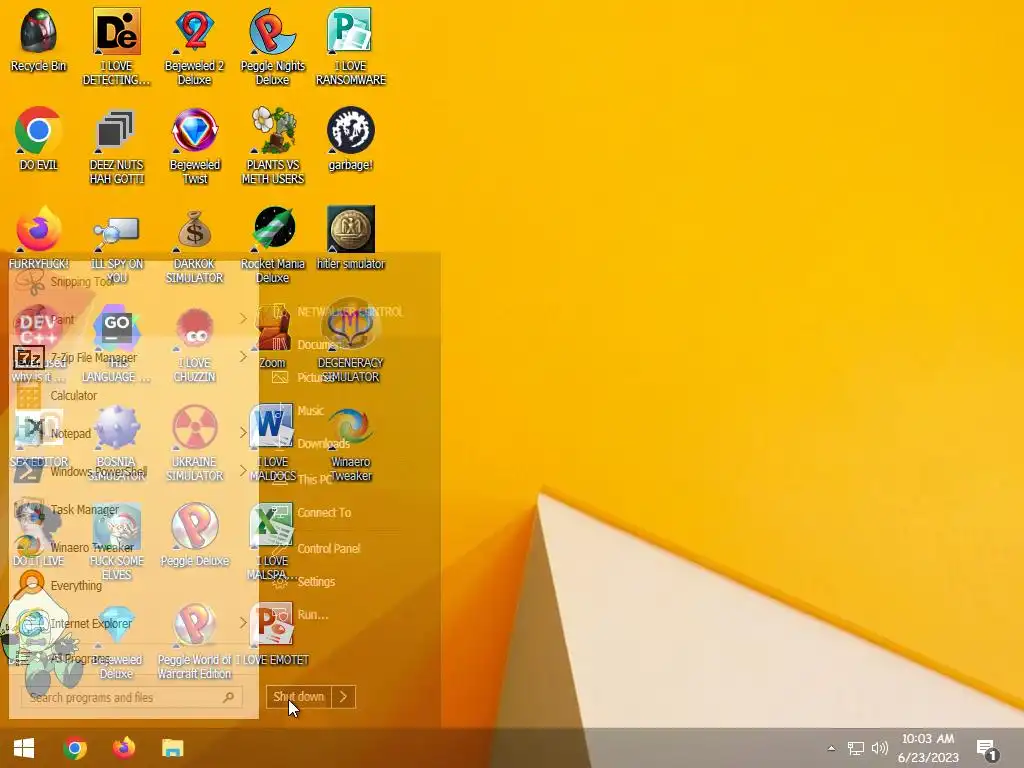Launch Chrome from the taskbar
The height and width of the screenshot is (768, 1024).
point(75,748)
